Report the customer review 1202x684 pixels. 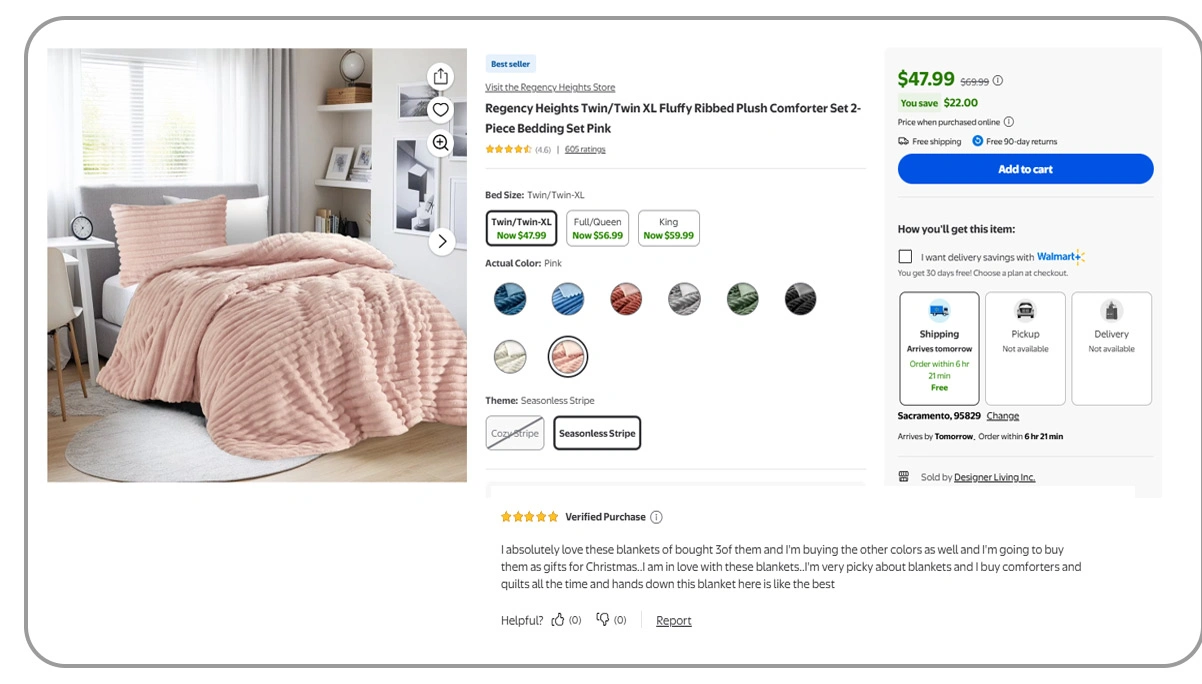pyautogui.click(x=673, y=620)
